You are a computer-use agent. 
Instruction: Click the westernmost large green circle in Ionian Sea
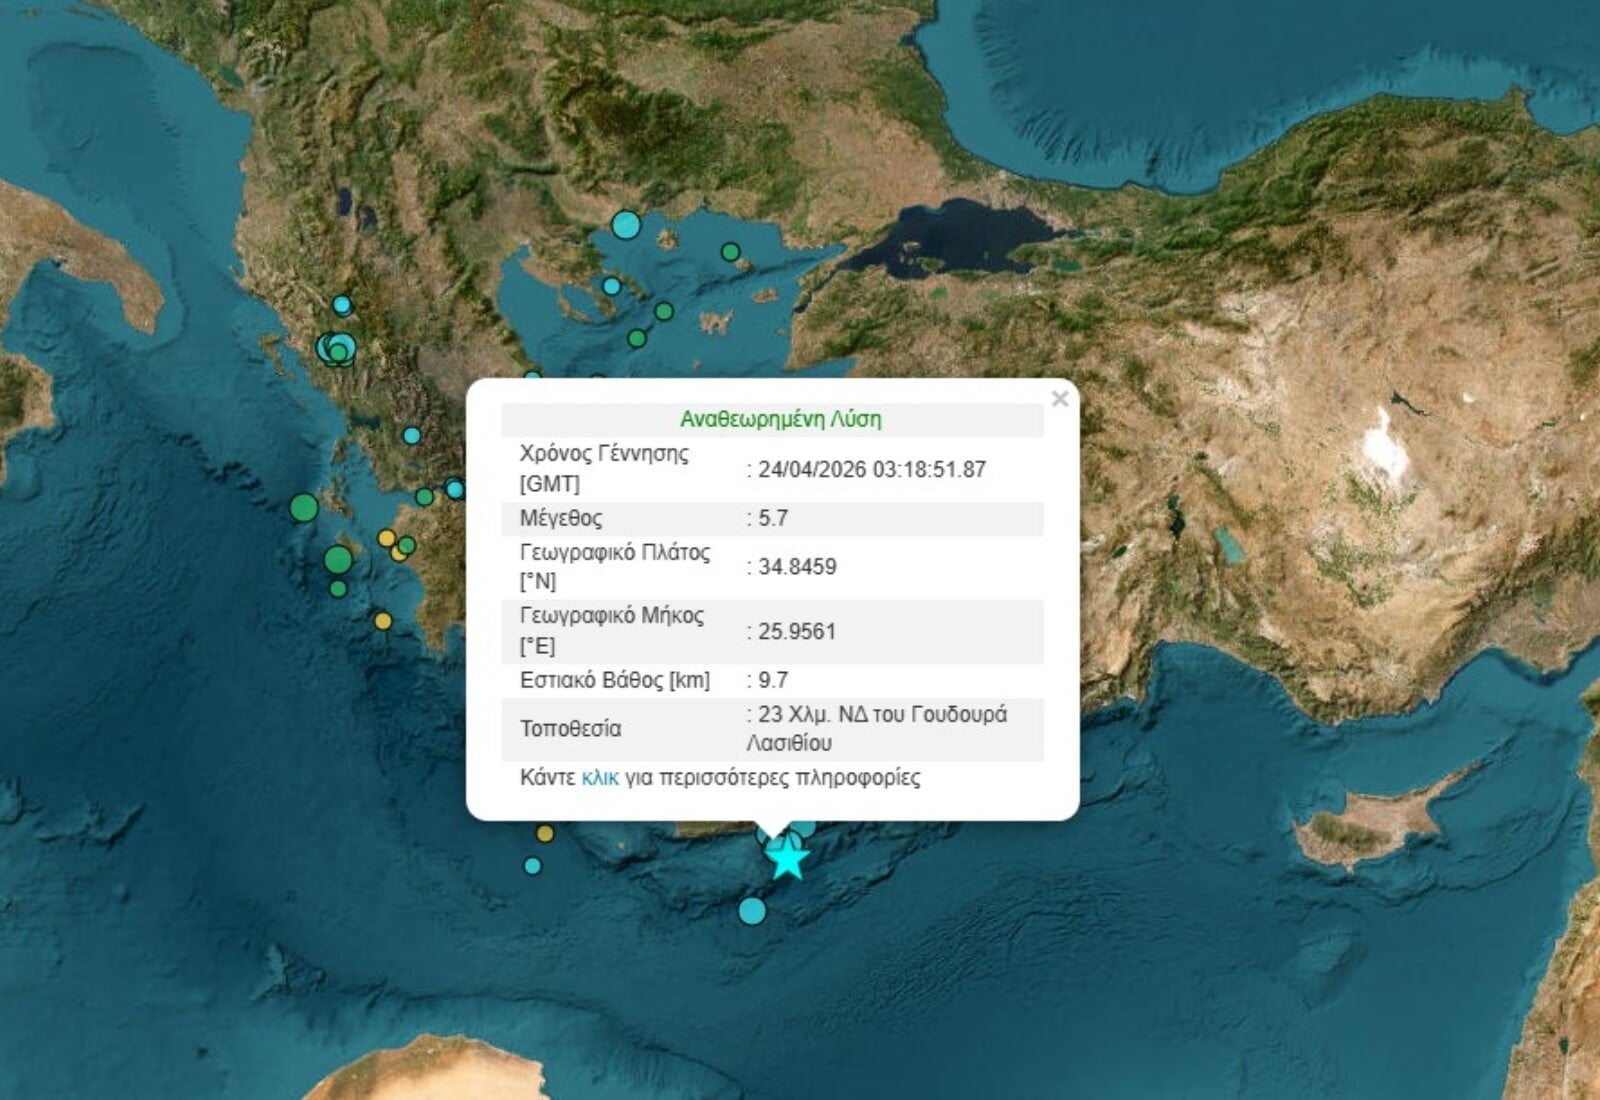tap(304, 508)
